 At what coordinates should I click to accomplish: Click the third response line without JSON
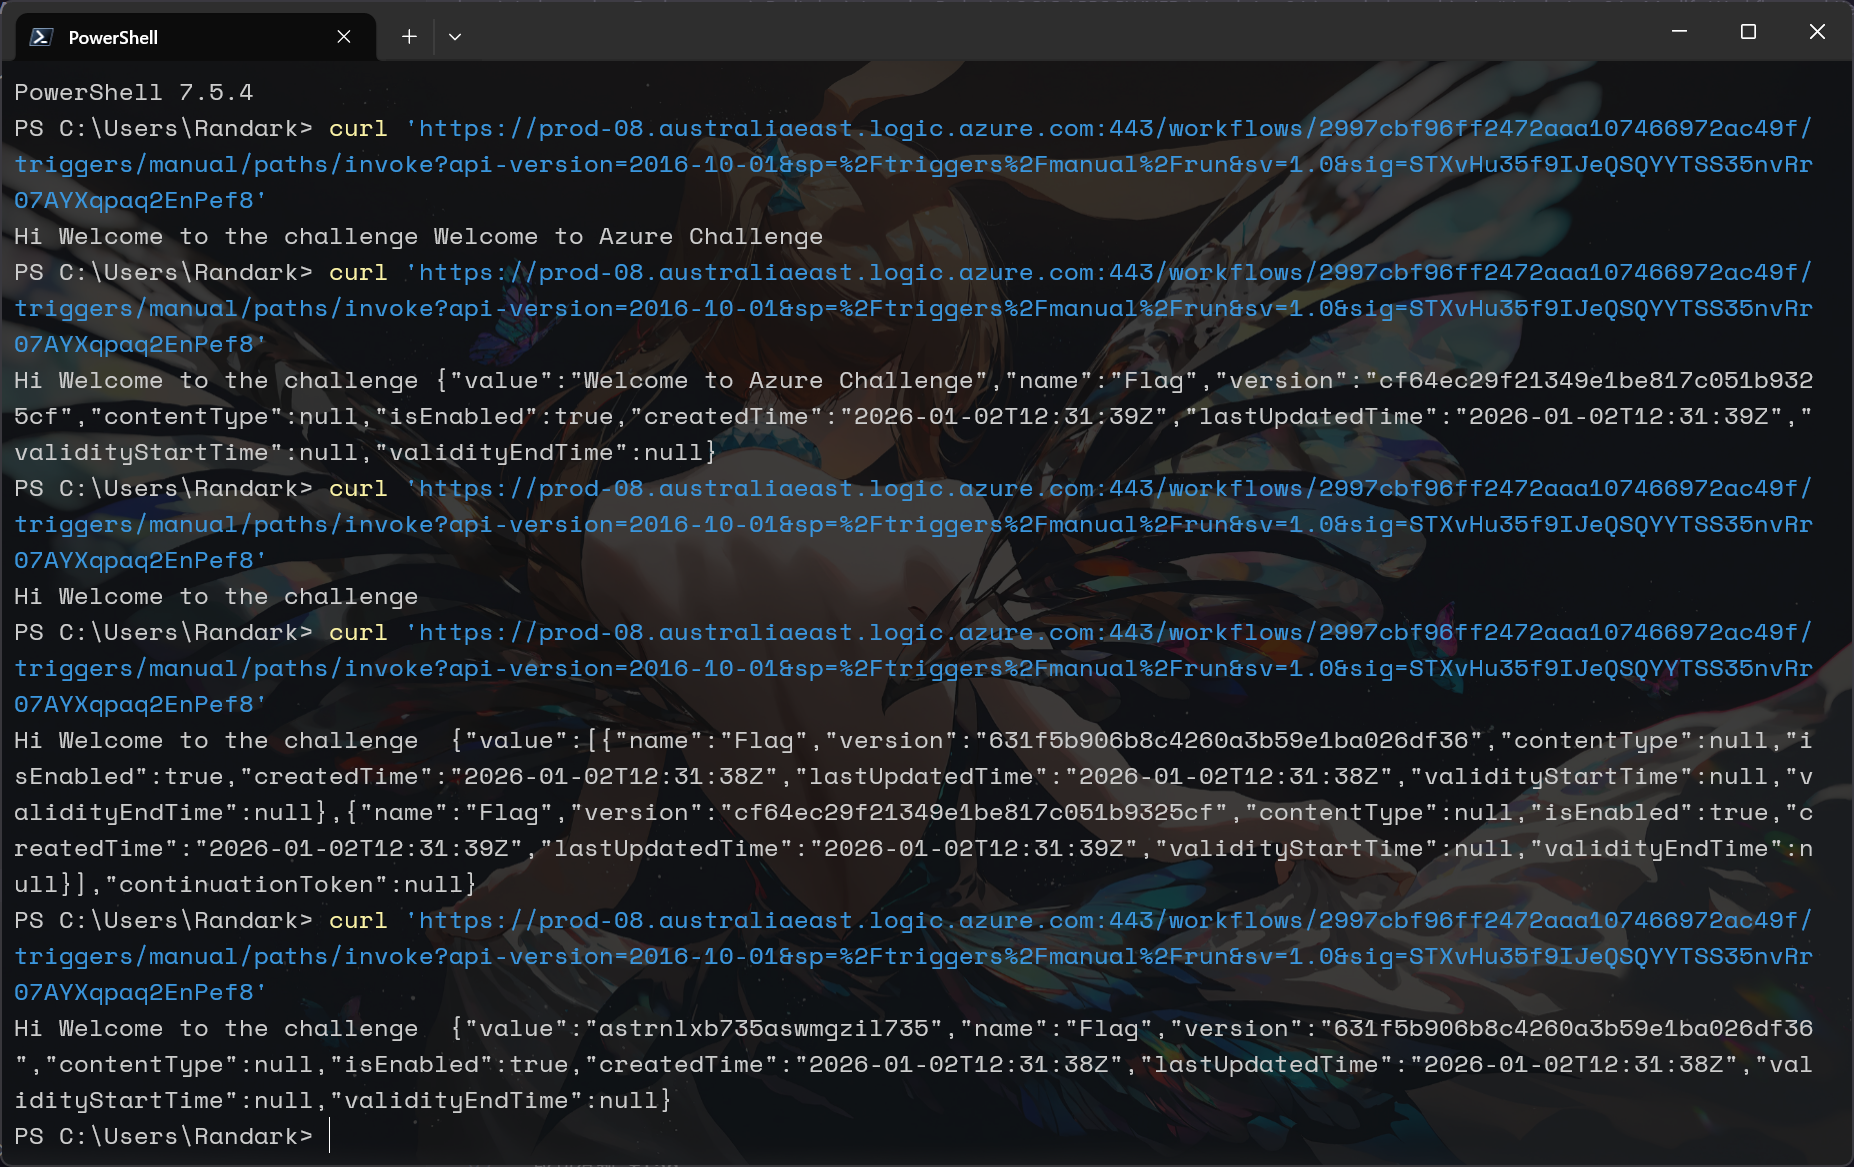pyautogui.click(x=216, y=597)
